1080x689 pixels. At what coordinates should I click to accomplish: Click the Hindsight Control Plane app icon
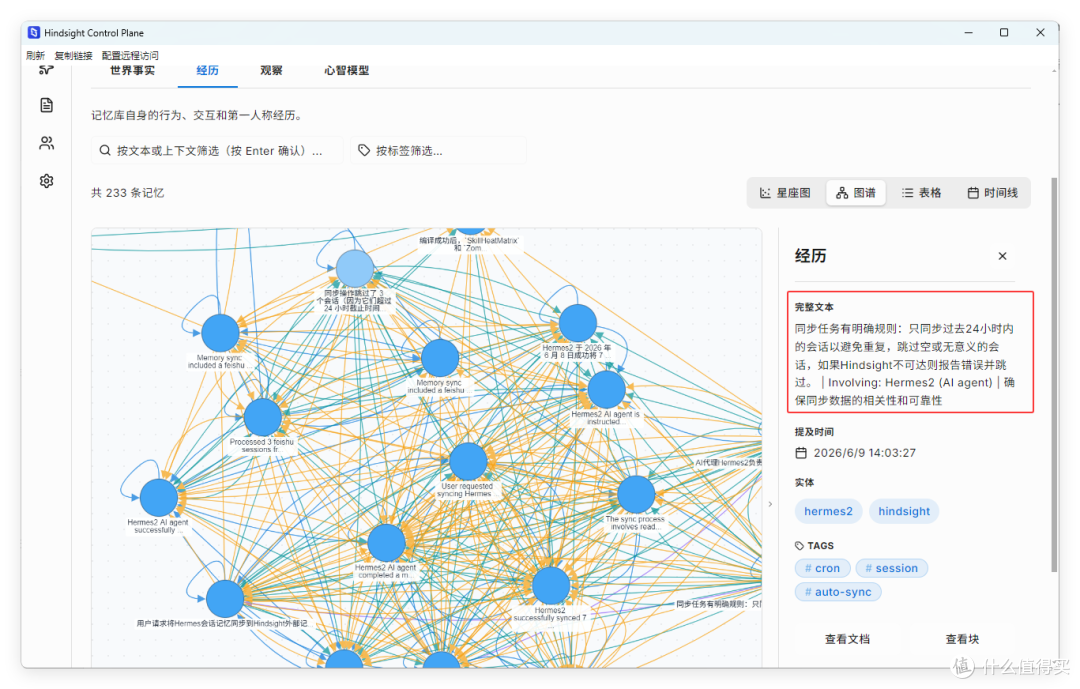[34, 32]
